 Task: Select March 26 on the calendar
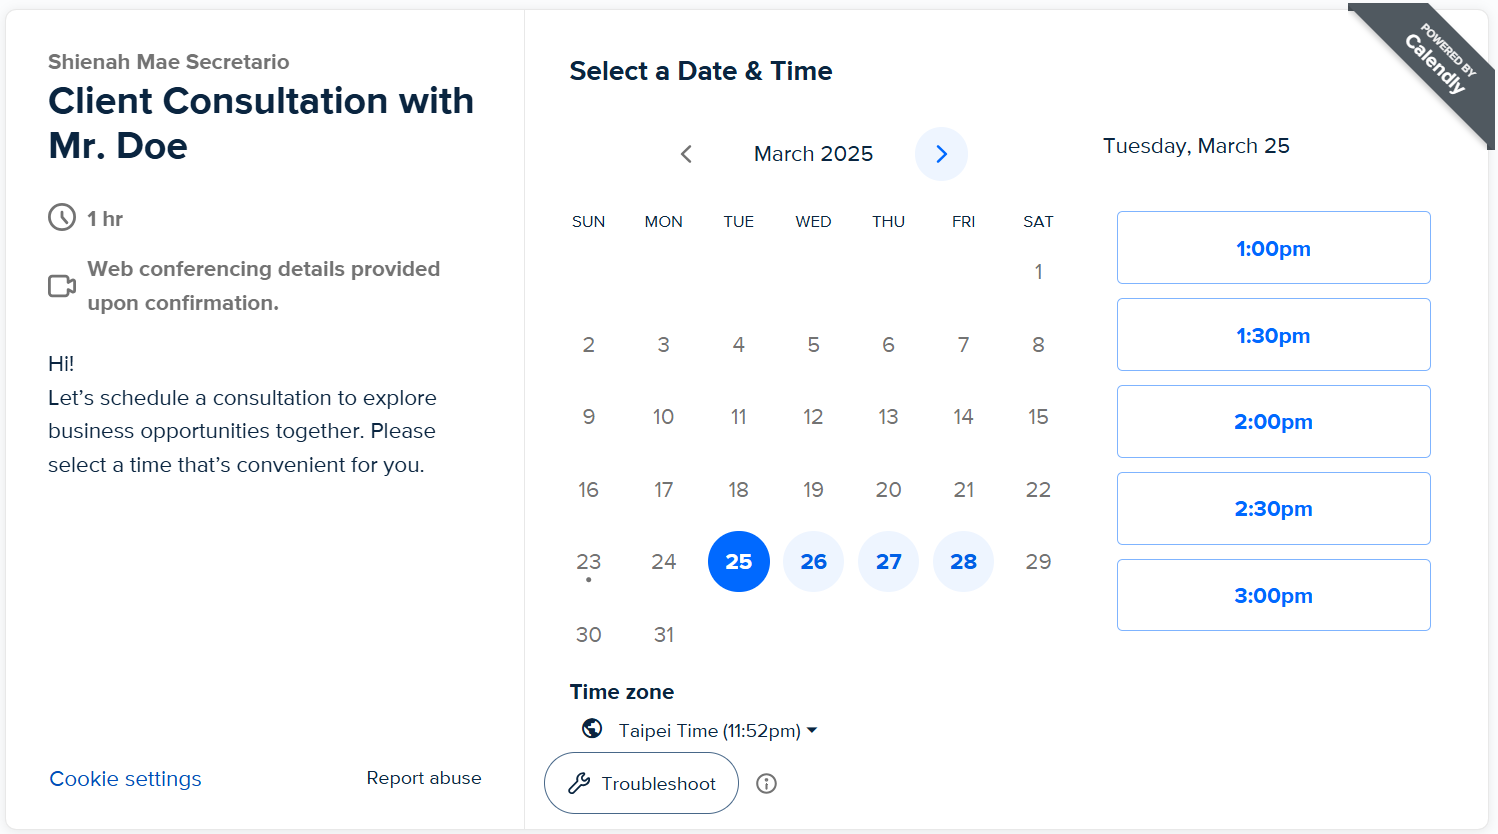tap(813, 562)
